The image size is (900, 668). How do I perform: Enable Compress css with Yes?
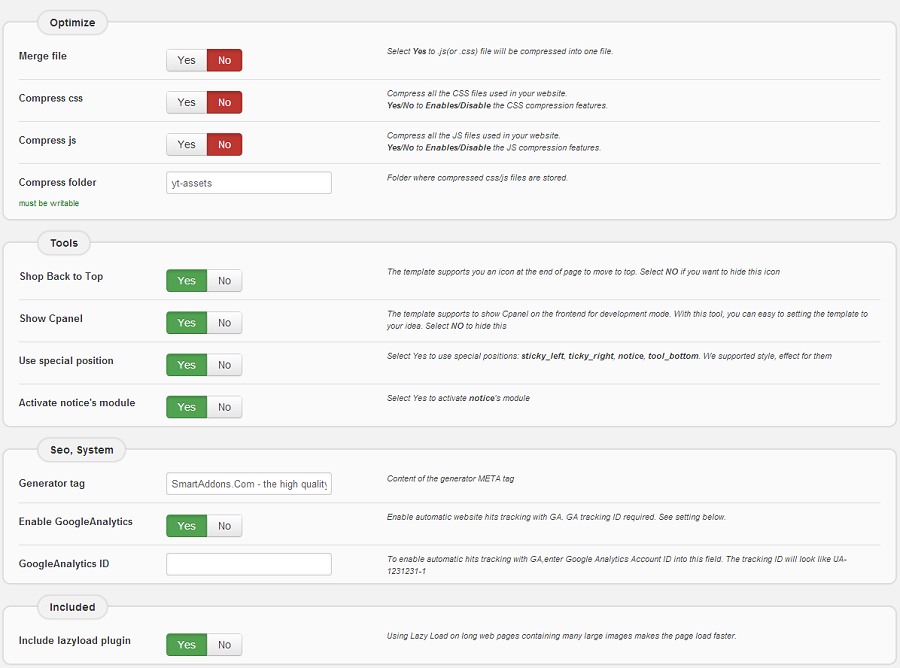coord(187,103)
